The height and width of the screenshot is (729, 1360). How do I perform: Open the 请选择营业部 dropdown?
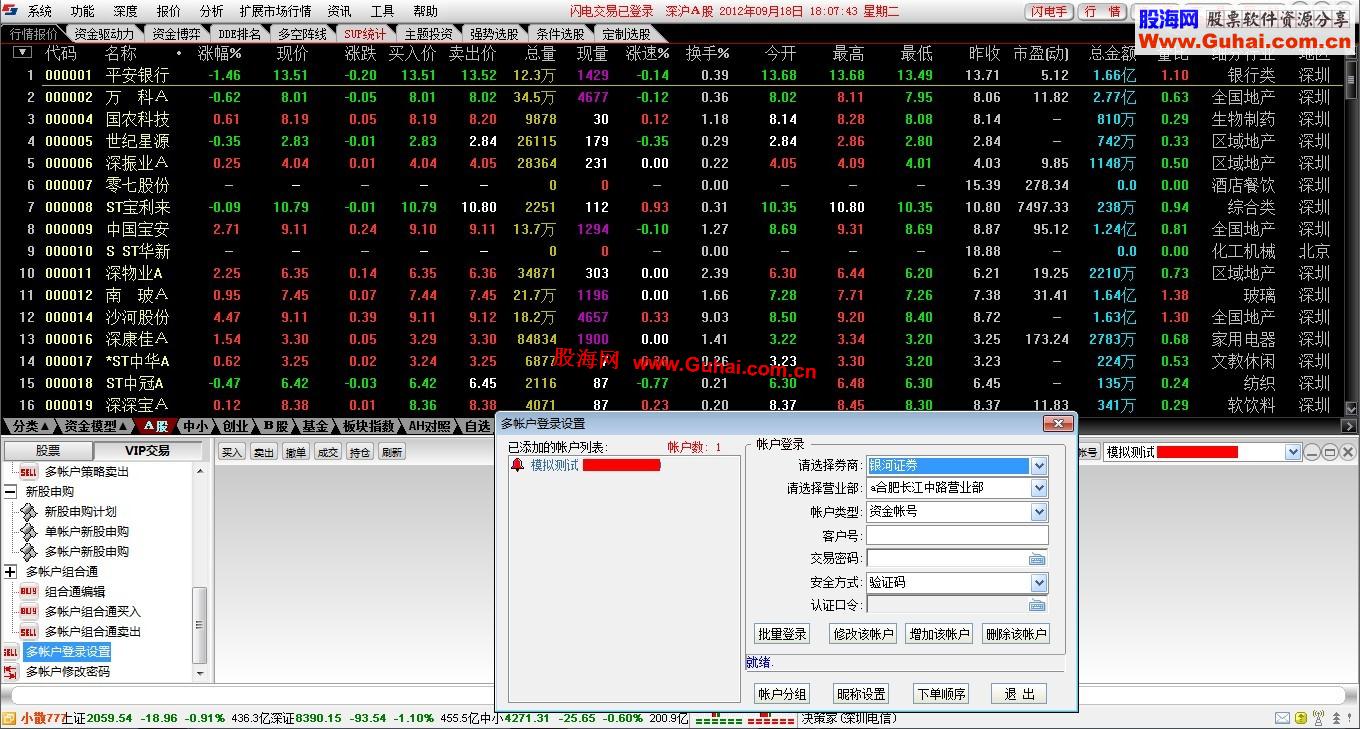point(1039,488)
